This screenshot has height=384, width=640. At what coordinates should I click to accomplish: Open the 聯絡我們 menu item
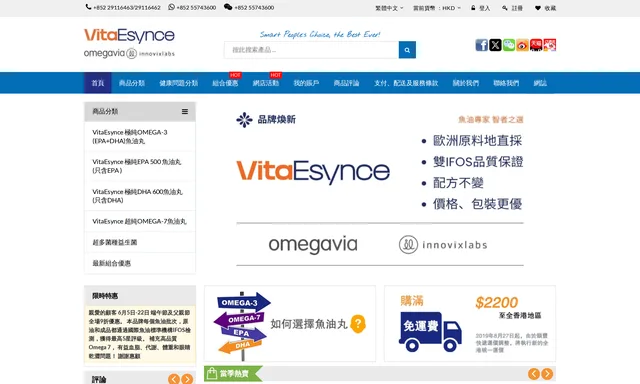[x=506, y=83]
